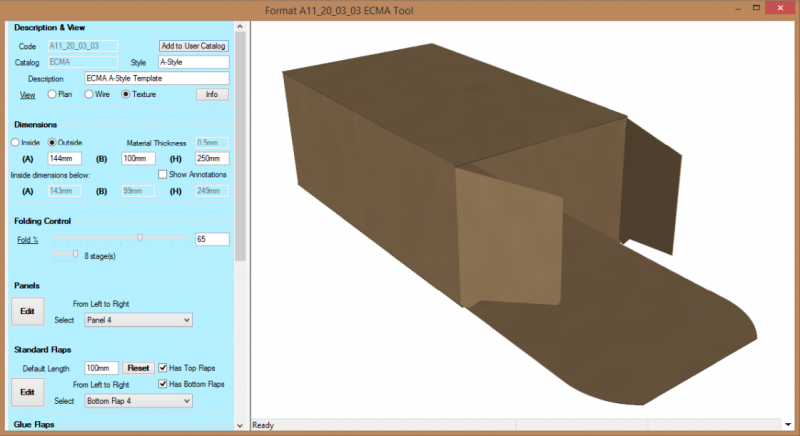Click the Reset default length button

click(138, 368)
